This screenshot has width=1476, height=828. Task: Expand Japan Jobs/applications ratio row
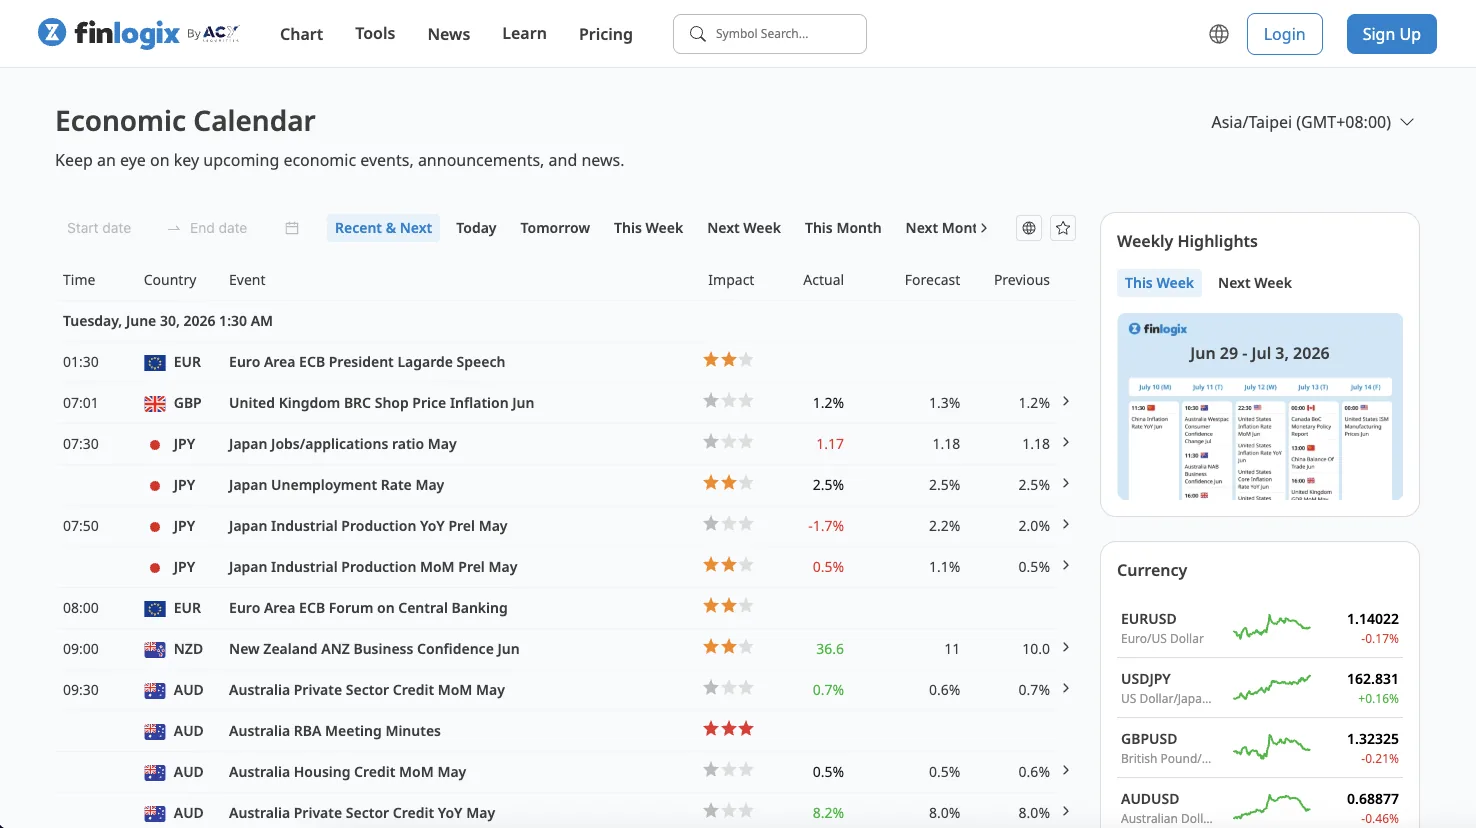[x=1066, y=442]
